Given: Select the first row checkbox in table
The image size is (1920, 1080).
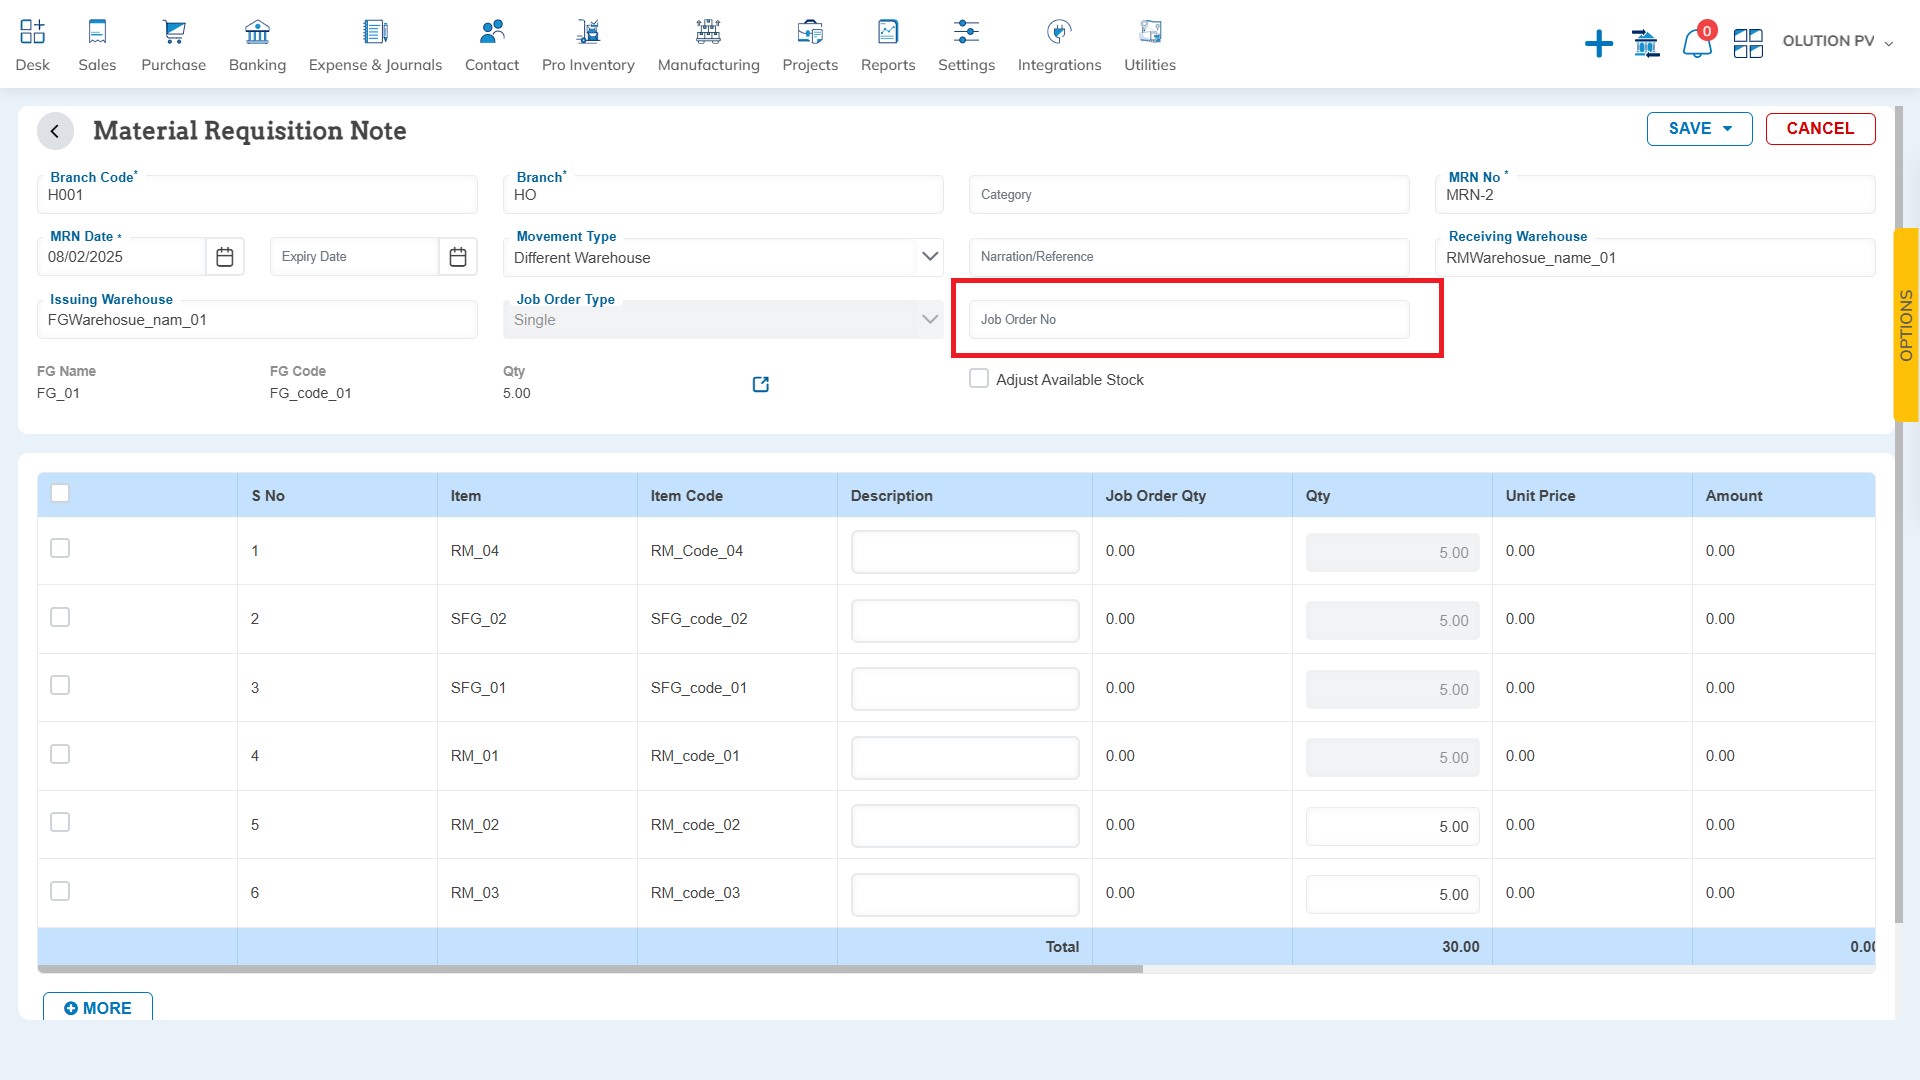Looking at the screenshot, I should point(59,549).
